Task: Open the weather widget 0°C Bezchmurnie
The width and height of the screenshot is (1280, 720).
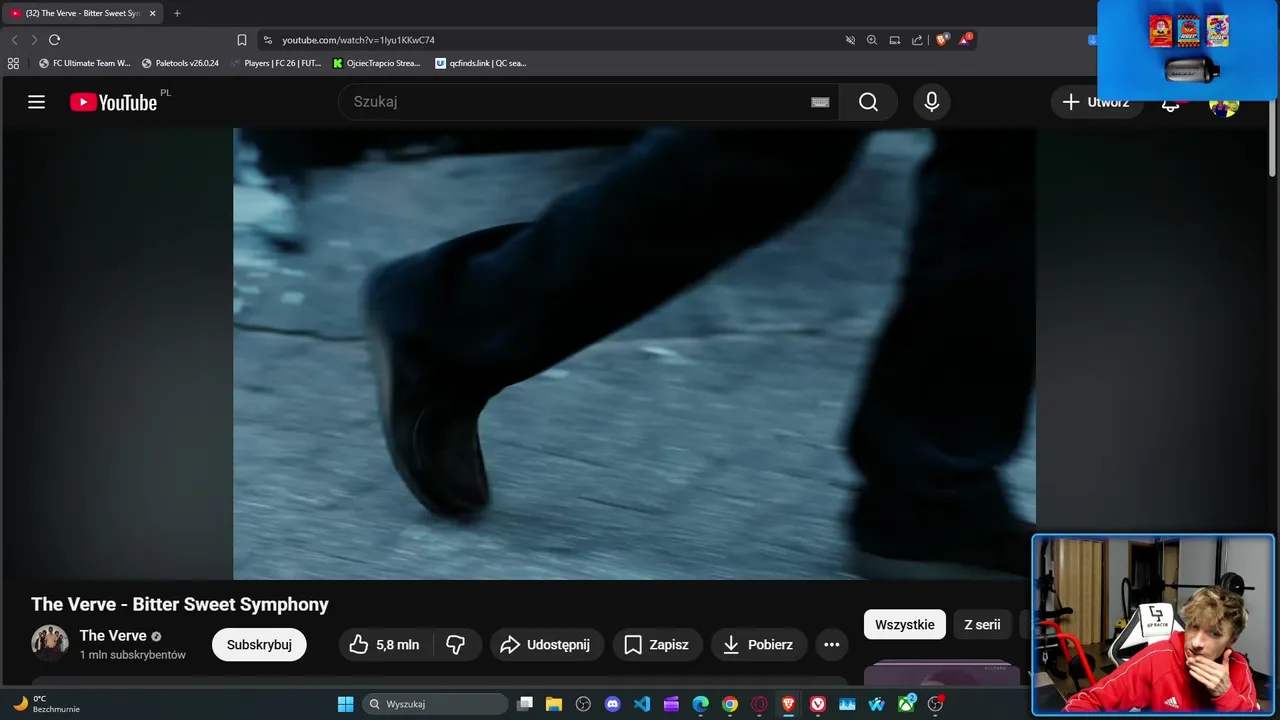Action: (x=46, y=704)
